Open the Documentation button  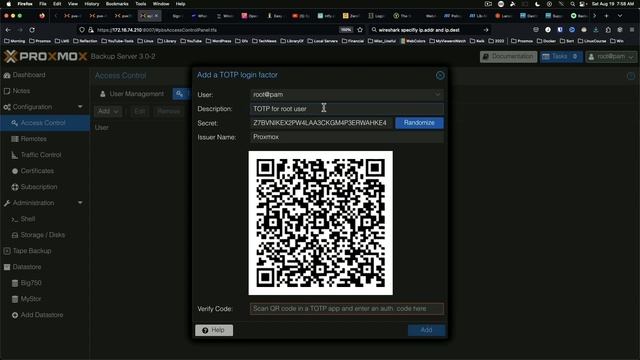[508, 56]
